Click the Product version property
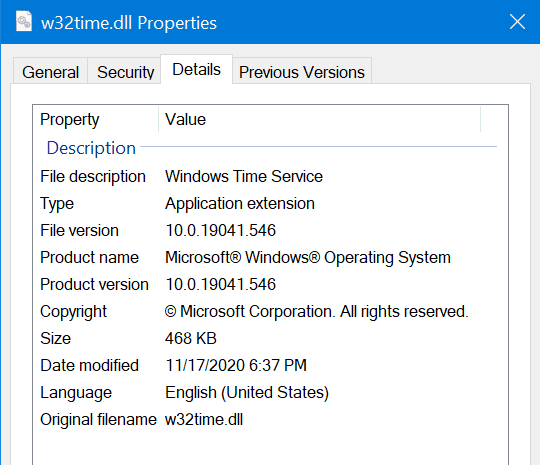 point(94,284)
